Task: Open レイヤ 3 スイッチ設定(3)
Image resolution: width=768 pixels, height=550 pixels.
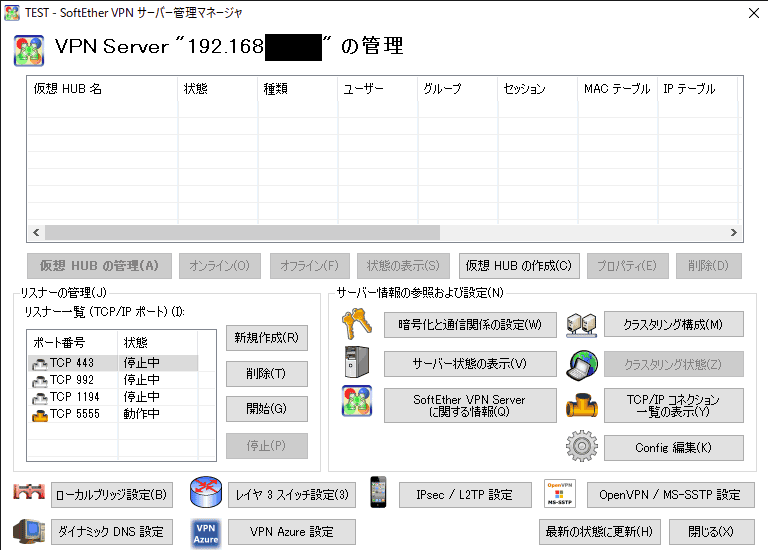Action: tap(292, 495)
